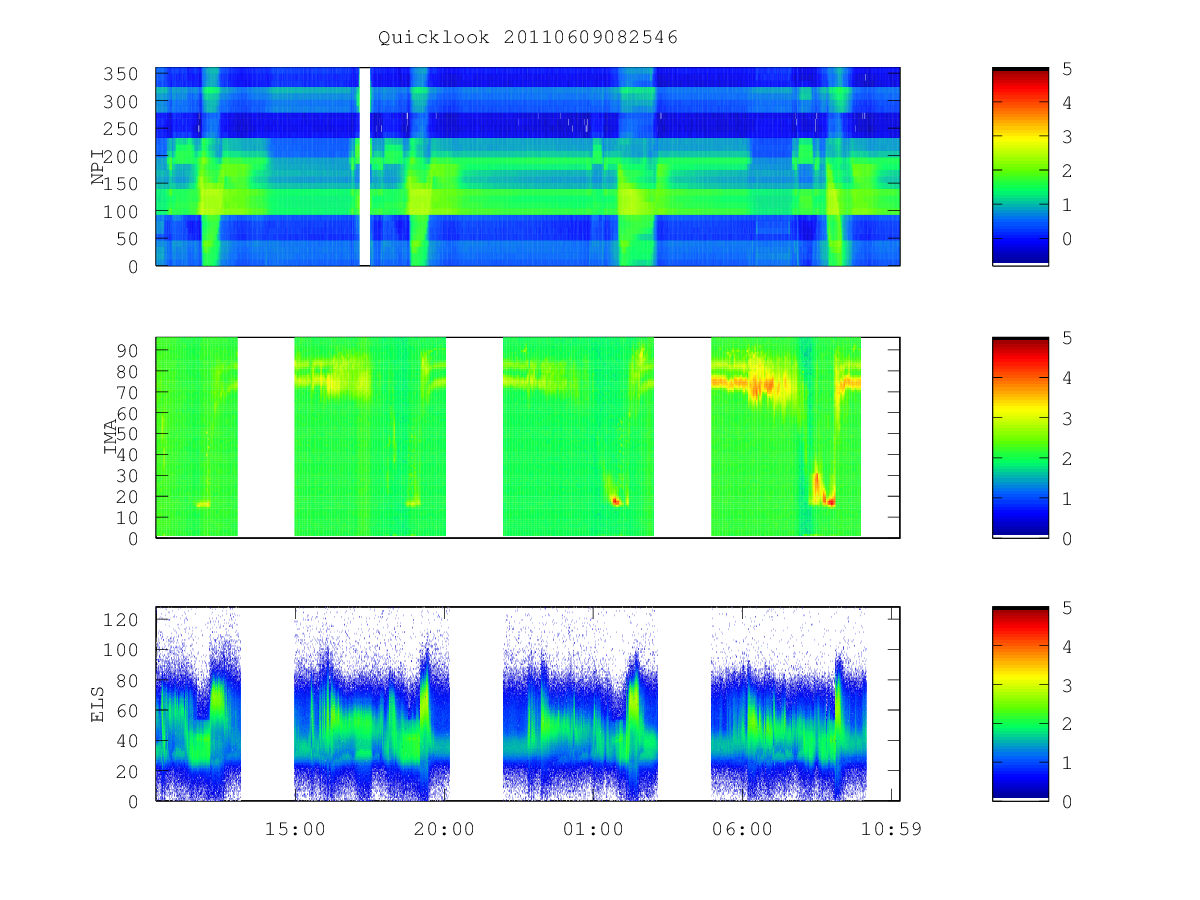Click the ELS panel color scale bar
The height and width of the screenshot is (900, 1200).
pyautogui.click(x=1020, y=704)
